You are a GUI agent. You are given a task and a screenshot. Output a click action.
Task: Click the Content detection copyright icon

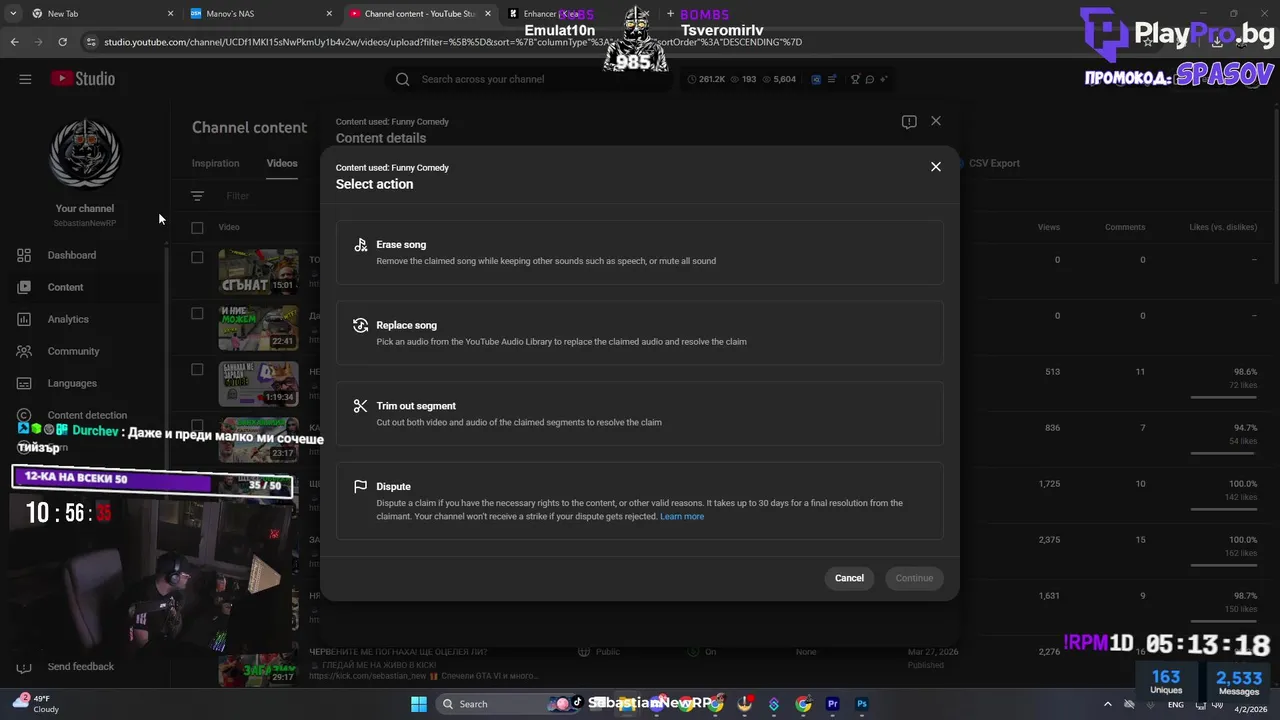coord(24,415)
